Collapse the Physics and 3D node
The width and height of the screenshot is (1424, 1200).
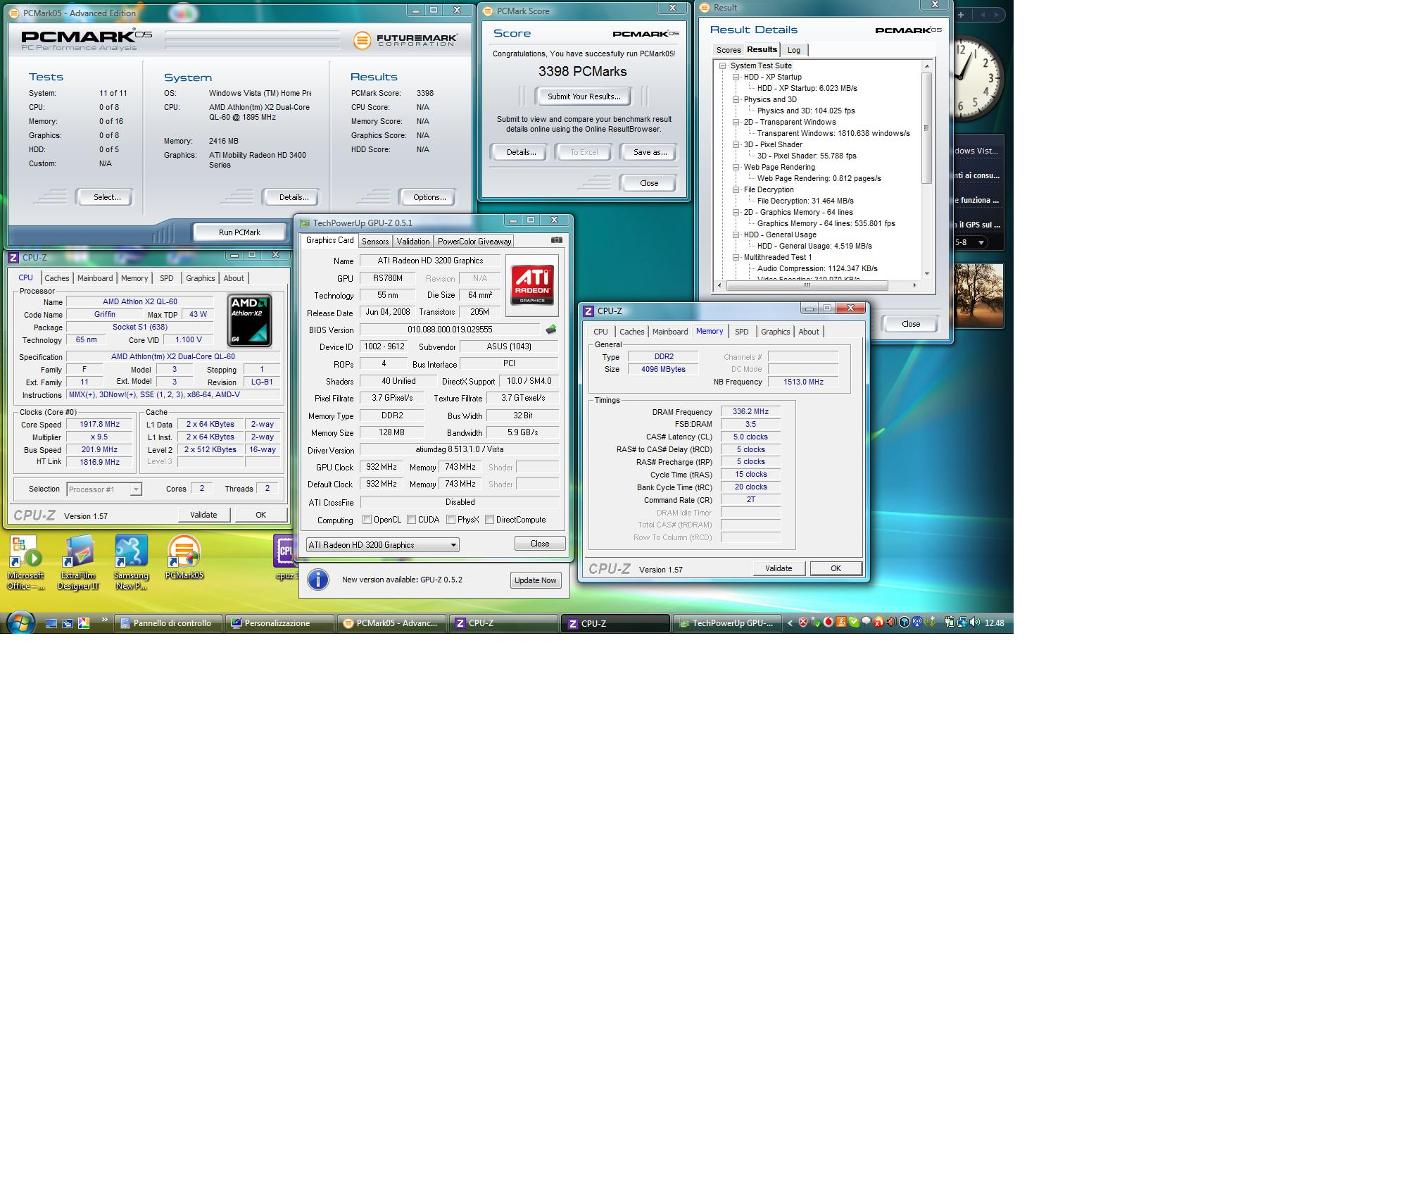pyautogui.click(x=736, y=100)
